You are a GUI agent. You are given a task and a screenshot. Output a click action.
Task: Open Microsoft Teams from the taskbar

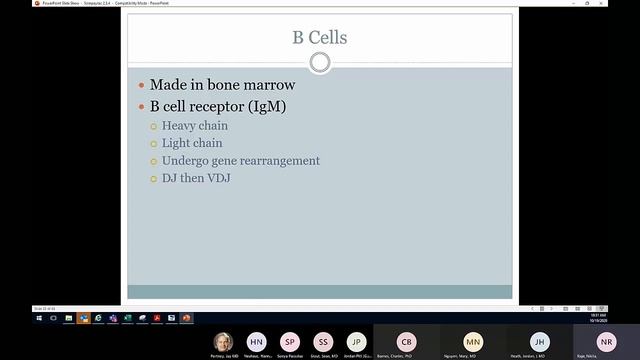coord(113,318)
